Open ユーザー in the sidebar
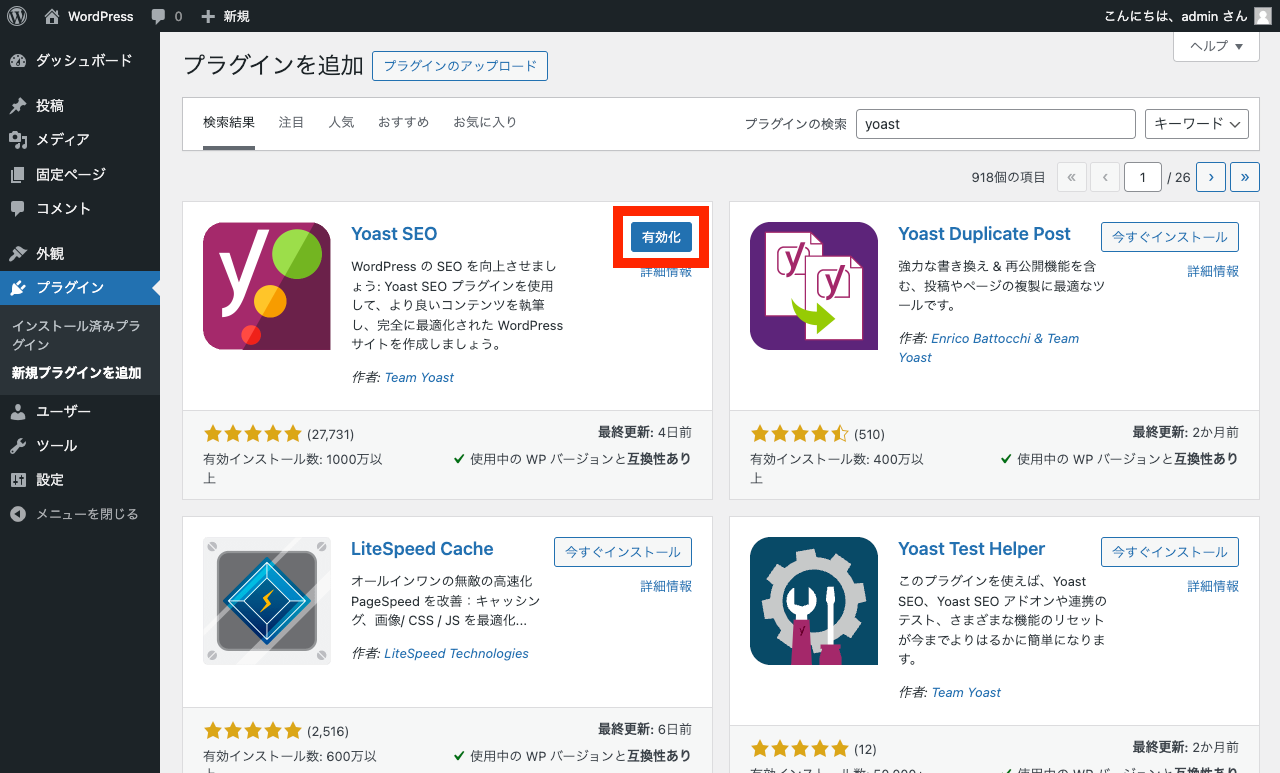Viewport: 1280px width, 773px height. point(80,411)
